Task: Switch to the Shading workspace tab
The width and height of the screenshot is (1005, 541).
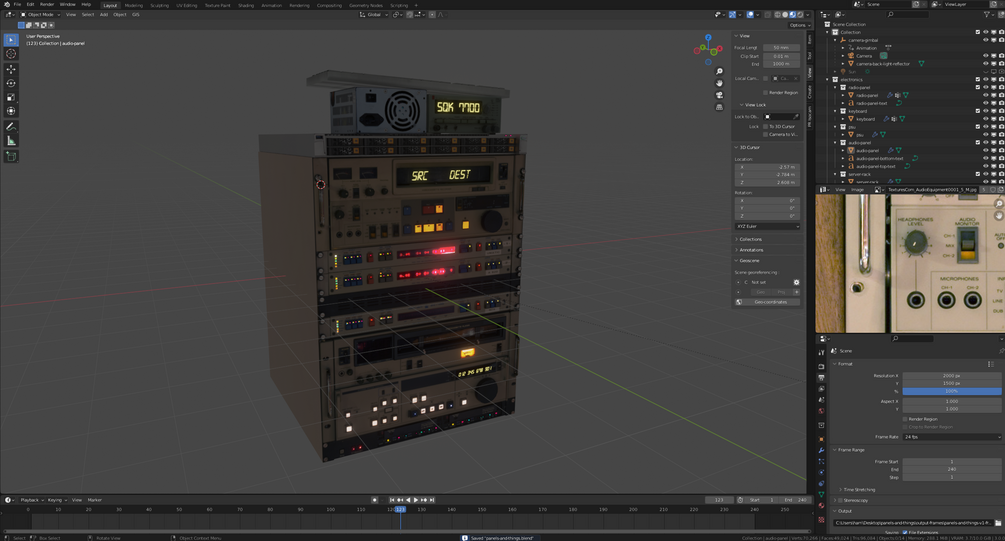Action: tap(246, 5)
